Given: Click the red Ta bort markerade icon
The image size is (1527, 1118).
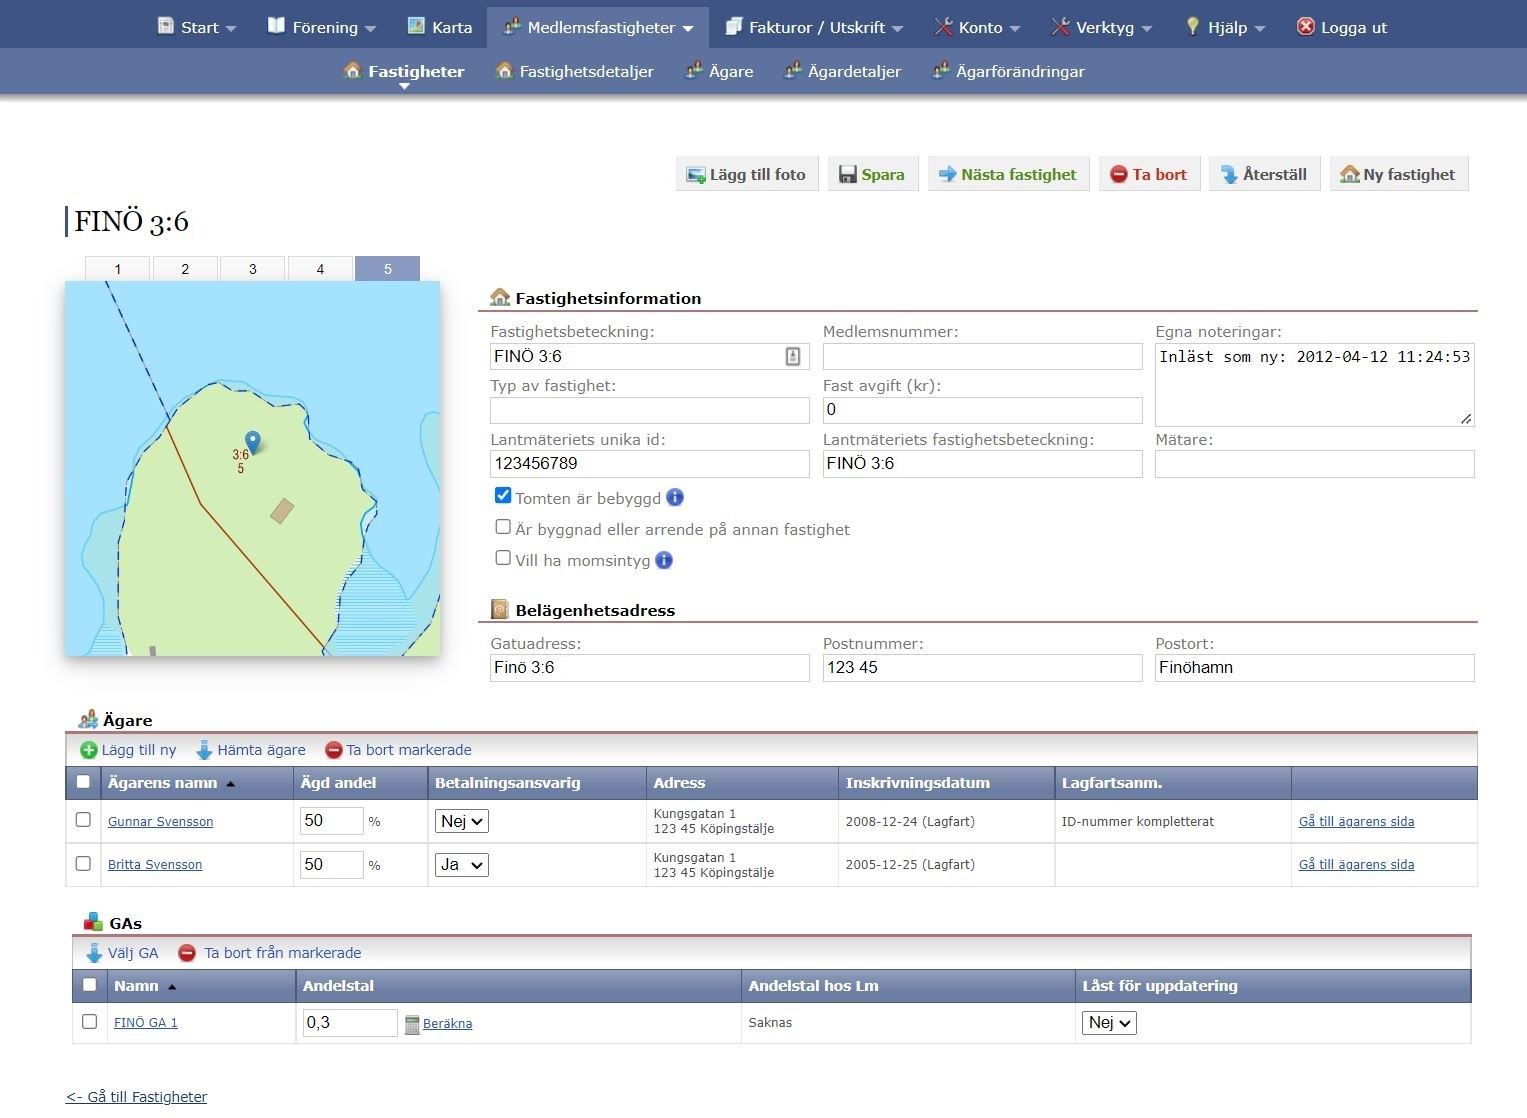Looking at the screenshot, I should (334, 750).
